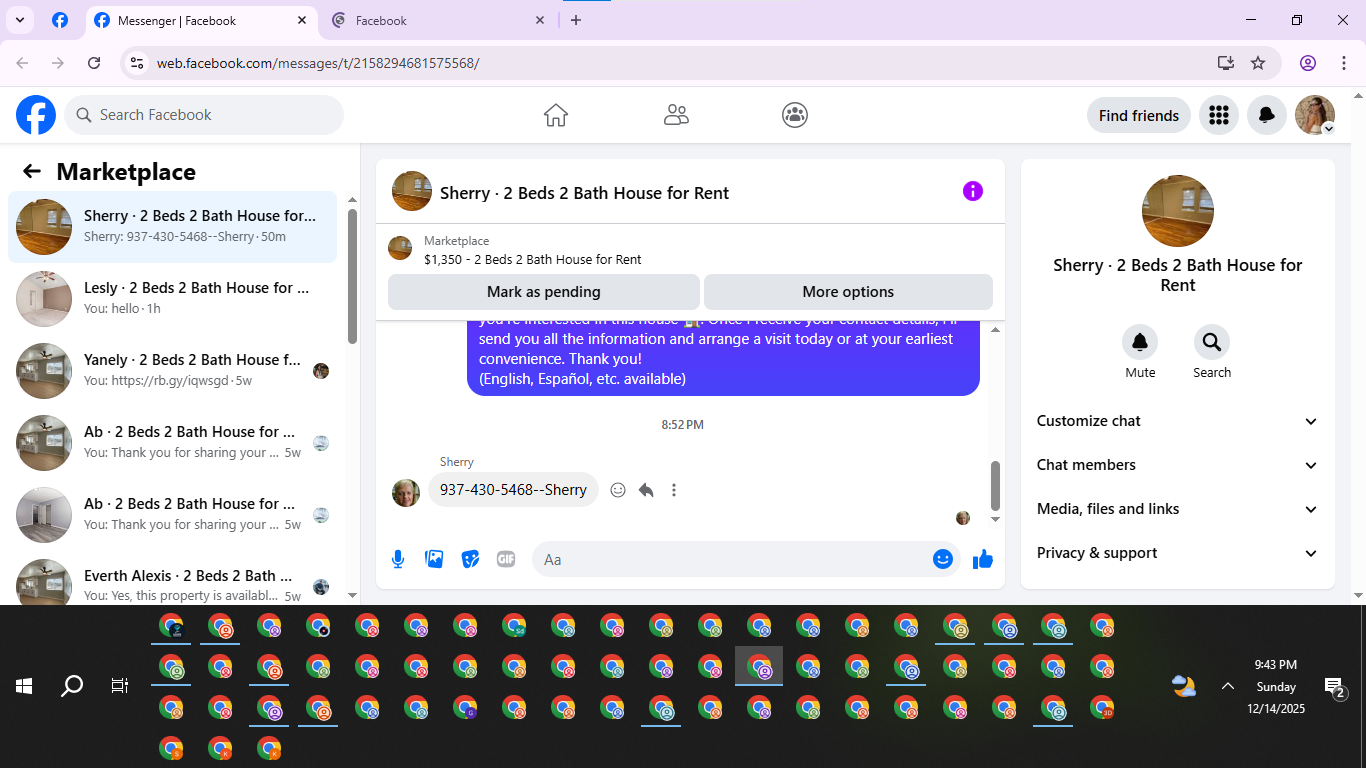1366x768 pixels.
Task: Open Lesly conversation in list
Action: pyautogui.click(x=173, y=299)
